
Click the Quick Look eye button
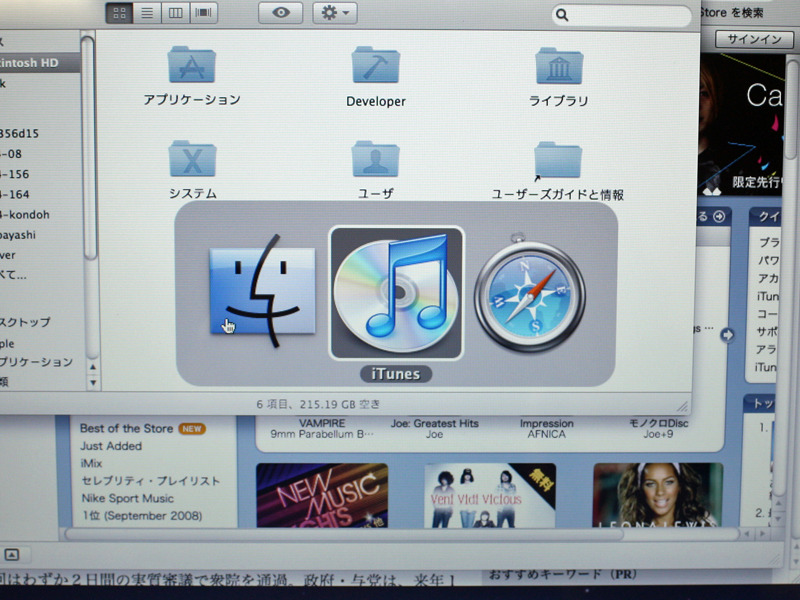(281, 13)
